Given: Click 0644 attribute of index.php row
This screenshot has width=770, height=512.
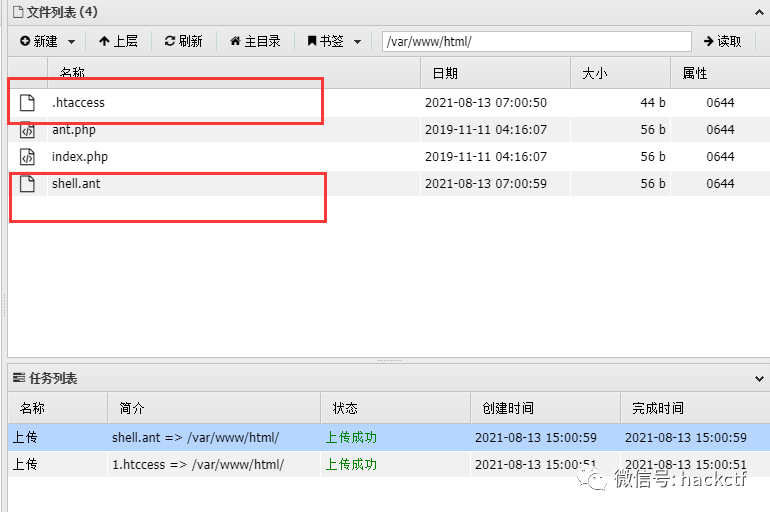Looking at the screenshot, I should coord(720,157).
